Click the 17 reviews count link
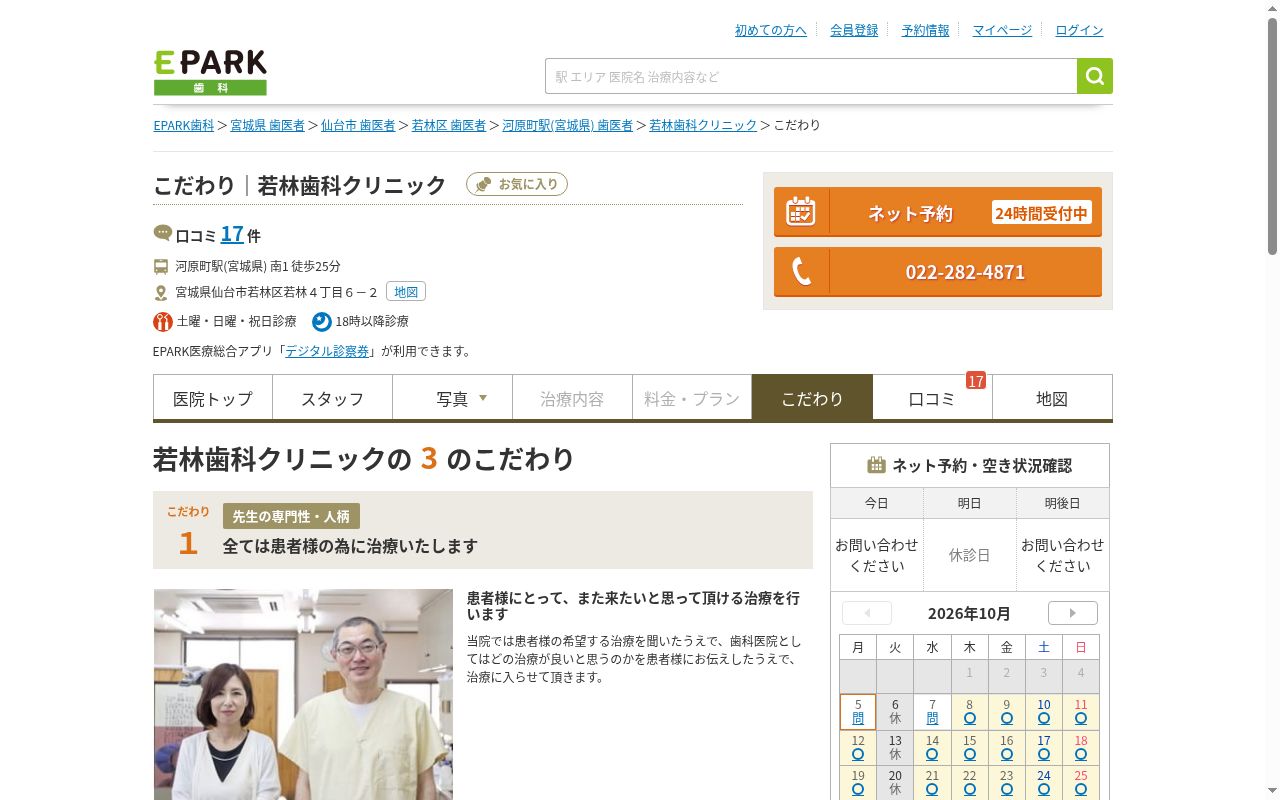 pos(232,234)
